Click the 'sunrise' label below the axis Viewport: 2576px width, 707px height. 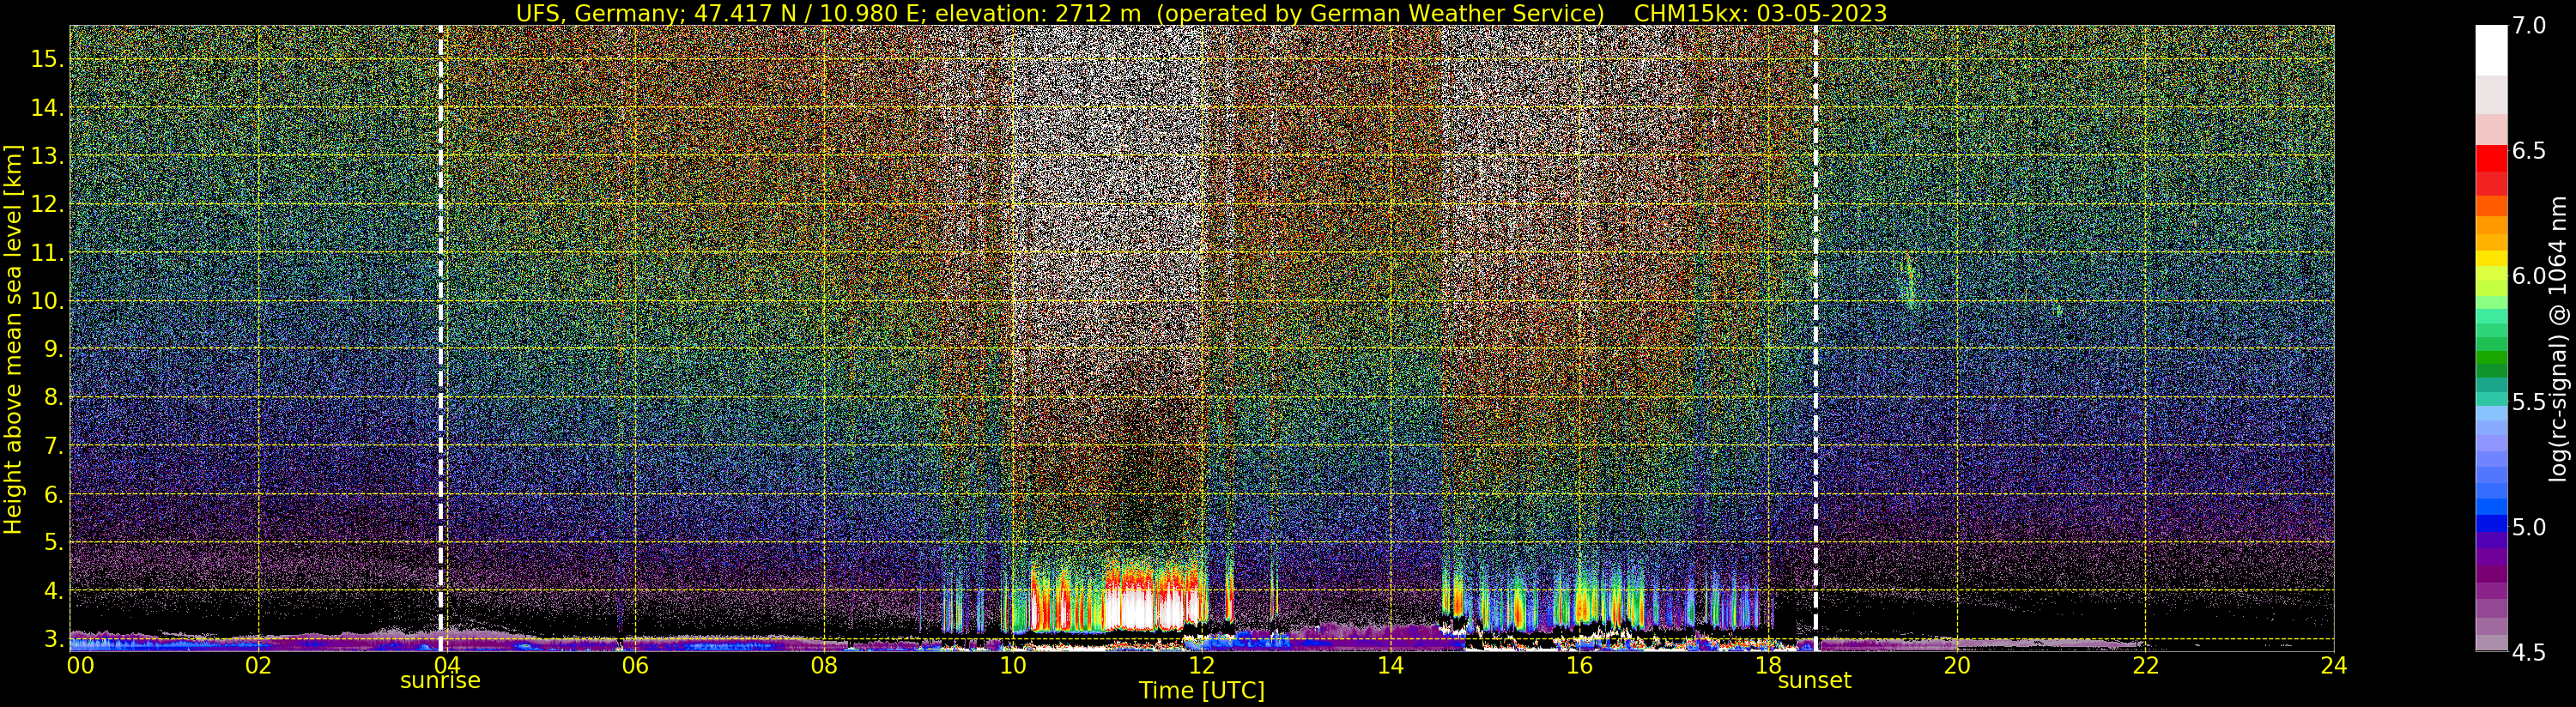click(440, 681)
